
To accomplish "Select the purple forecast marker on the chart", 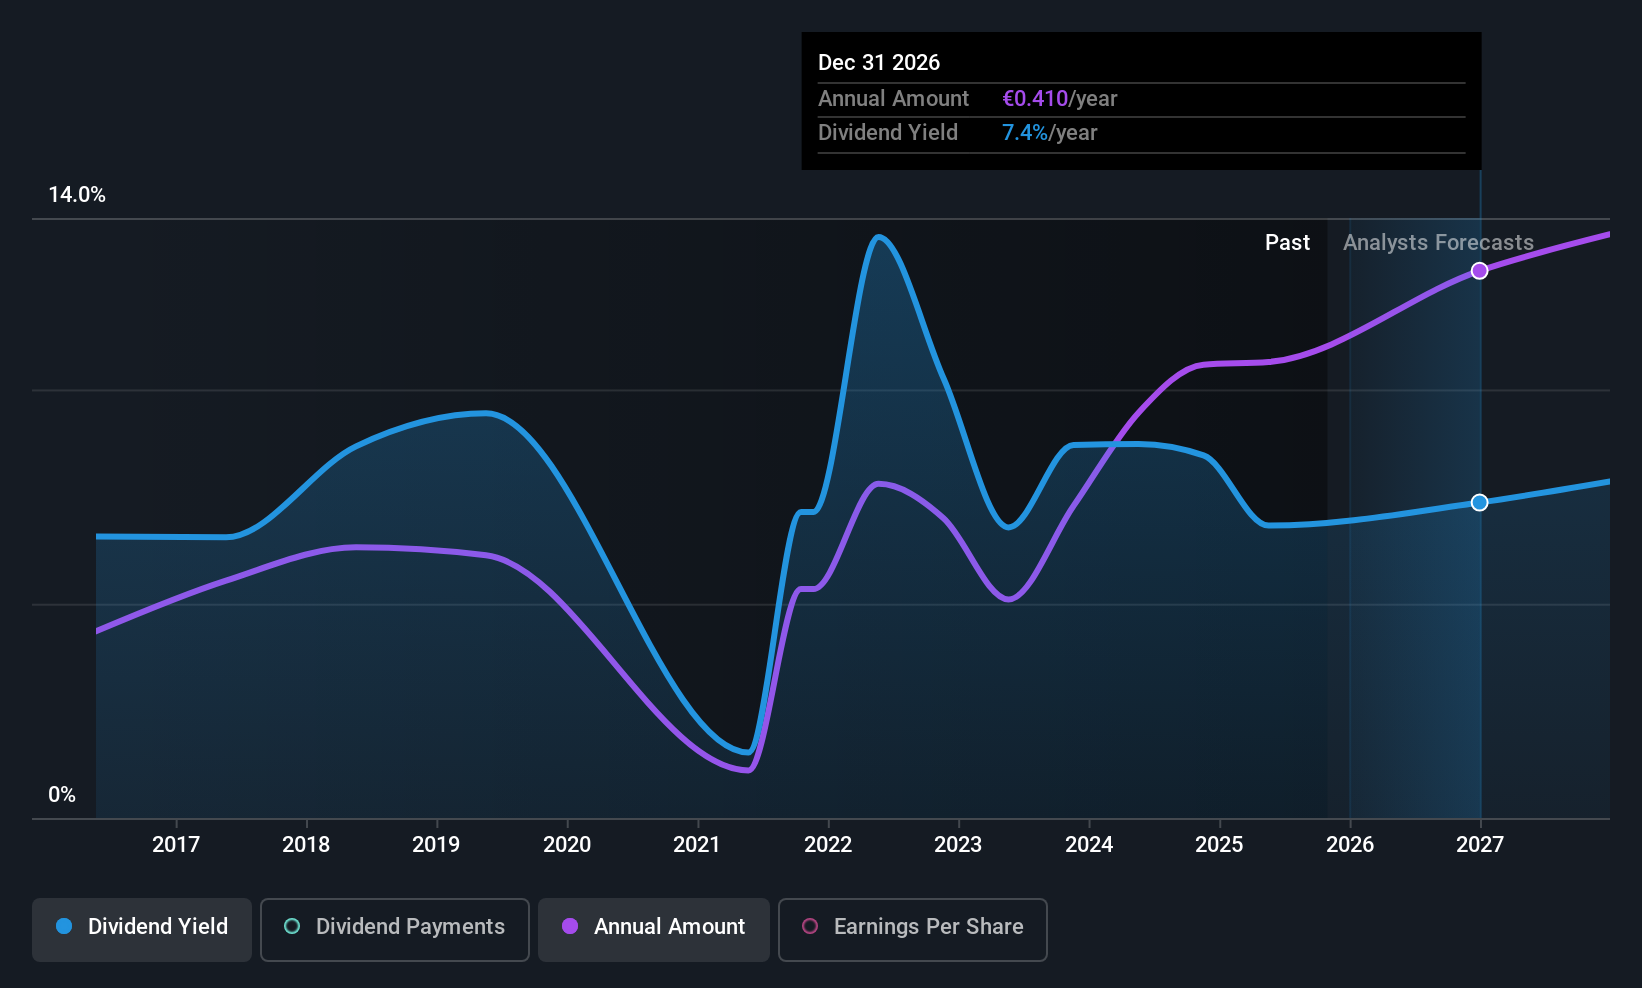I will point(1480,270).
